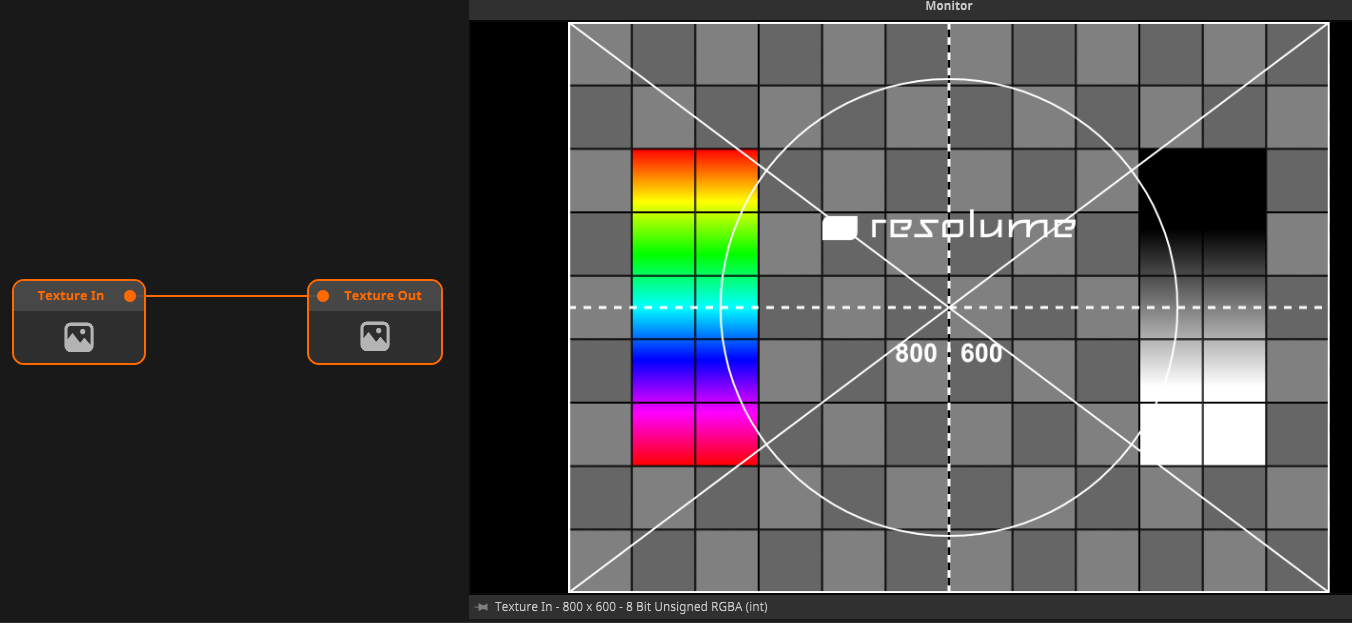Click the Monitor panel title bar

point(948,7)
